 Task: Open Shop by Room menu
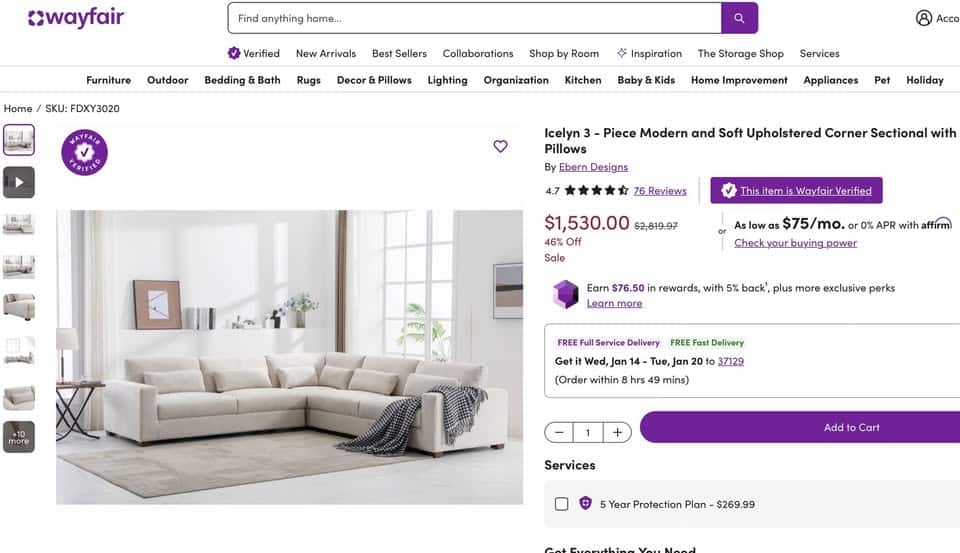[564, 53]
